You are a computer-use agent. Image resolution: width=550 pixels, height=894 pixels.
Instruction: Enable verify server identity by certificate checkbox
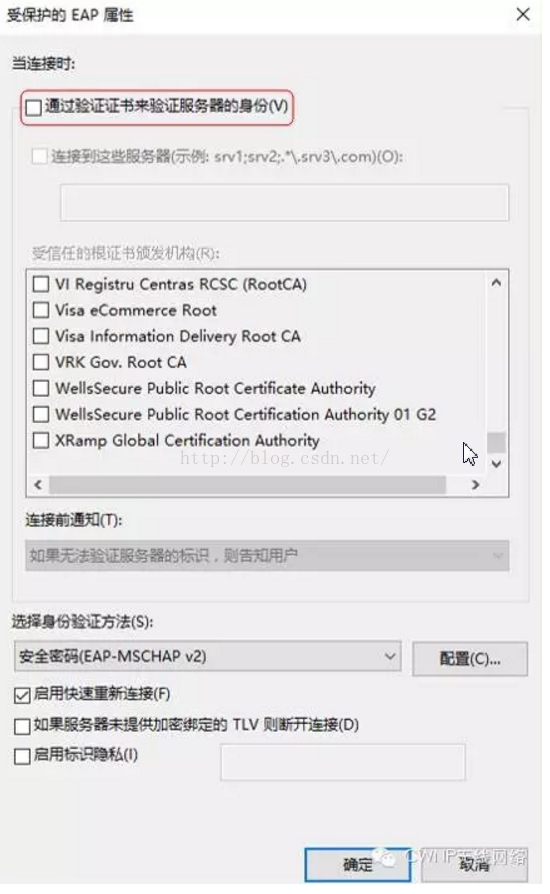pos(34,107)
